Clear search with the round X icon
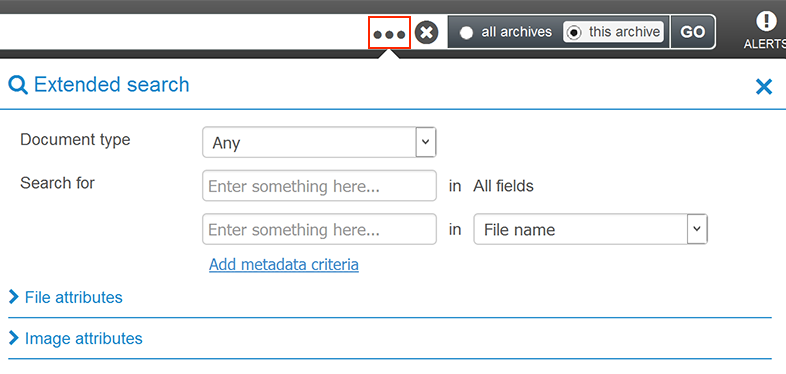Viewport: 786px width, 374px height. click(x=427, y=33)
